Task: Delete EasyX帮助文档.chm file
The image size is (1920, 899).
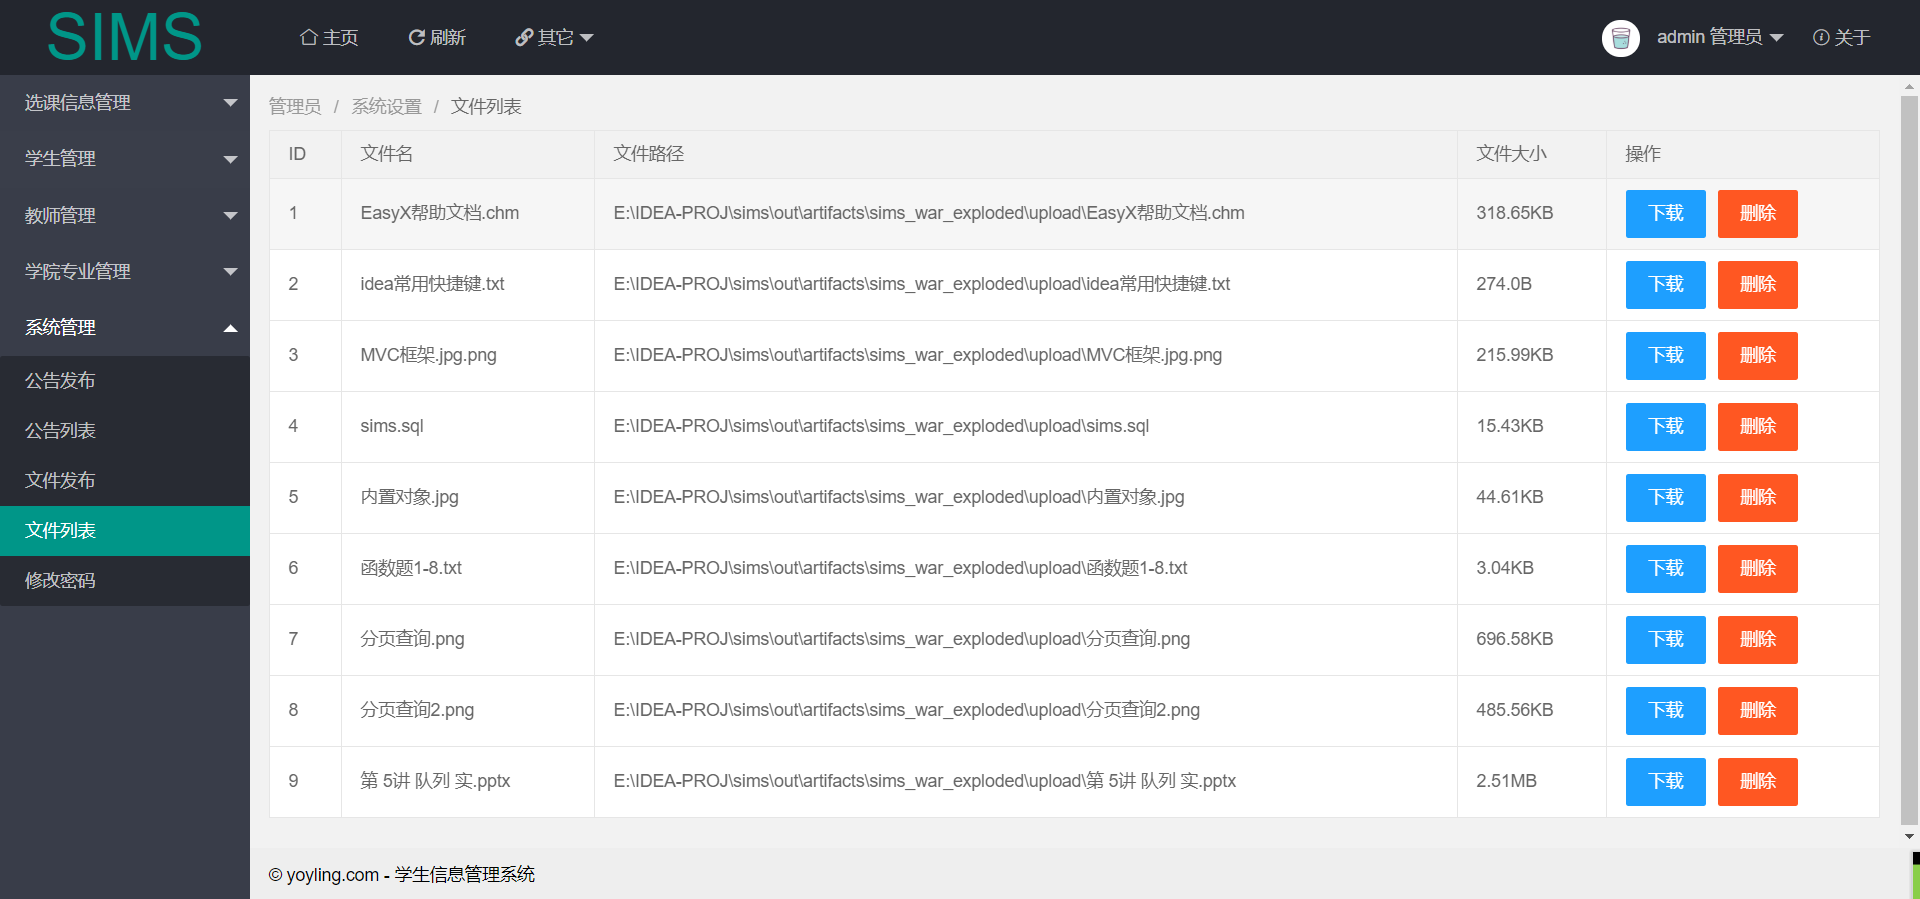Action: [1757, 214]
